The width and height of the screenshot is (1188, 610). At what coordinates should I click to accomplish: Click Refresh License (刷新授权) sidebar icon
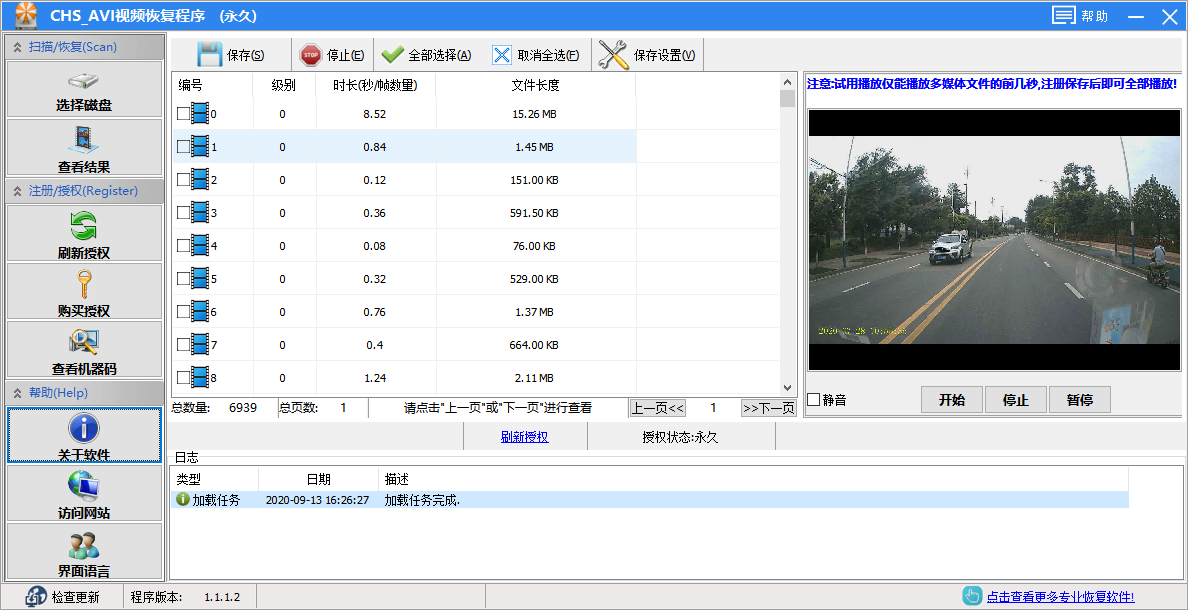pos(84,233)
